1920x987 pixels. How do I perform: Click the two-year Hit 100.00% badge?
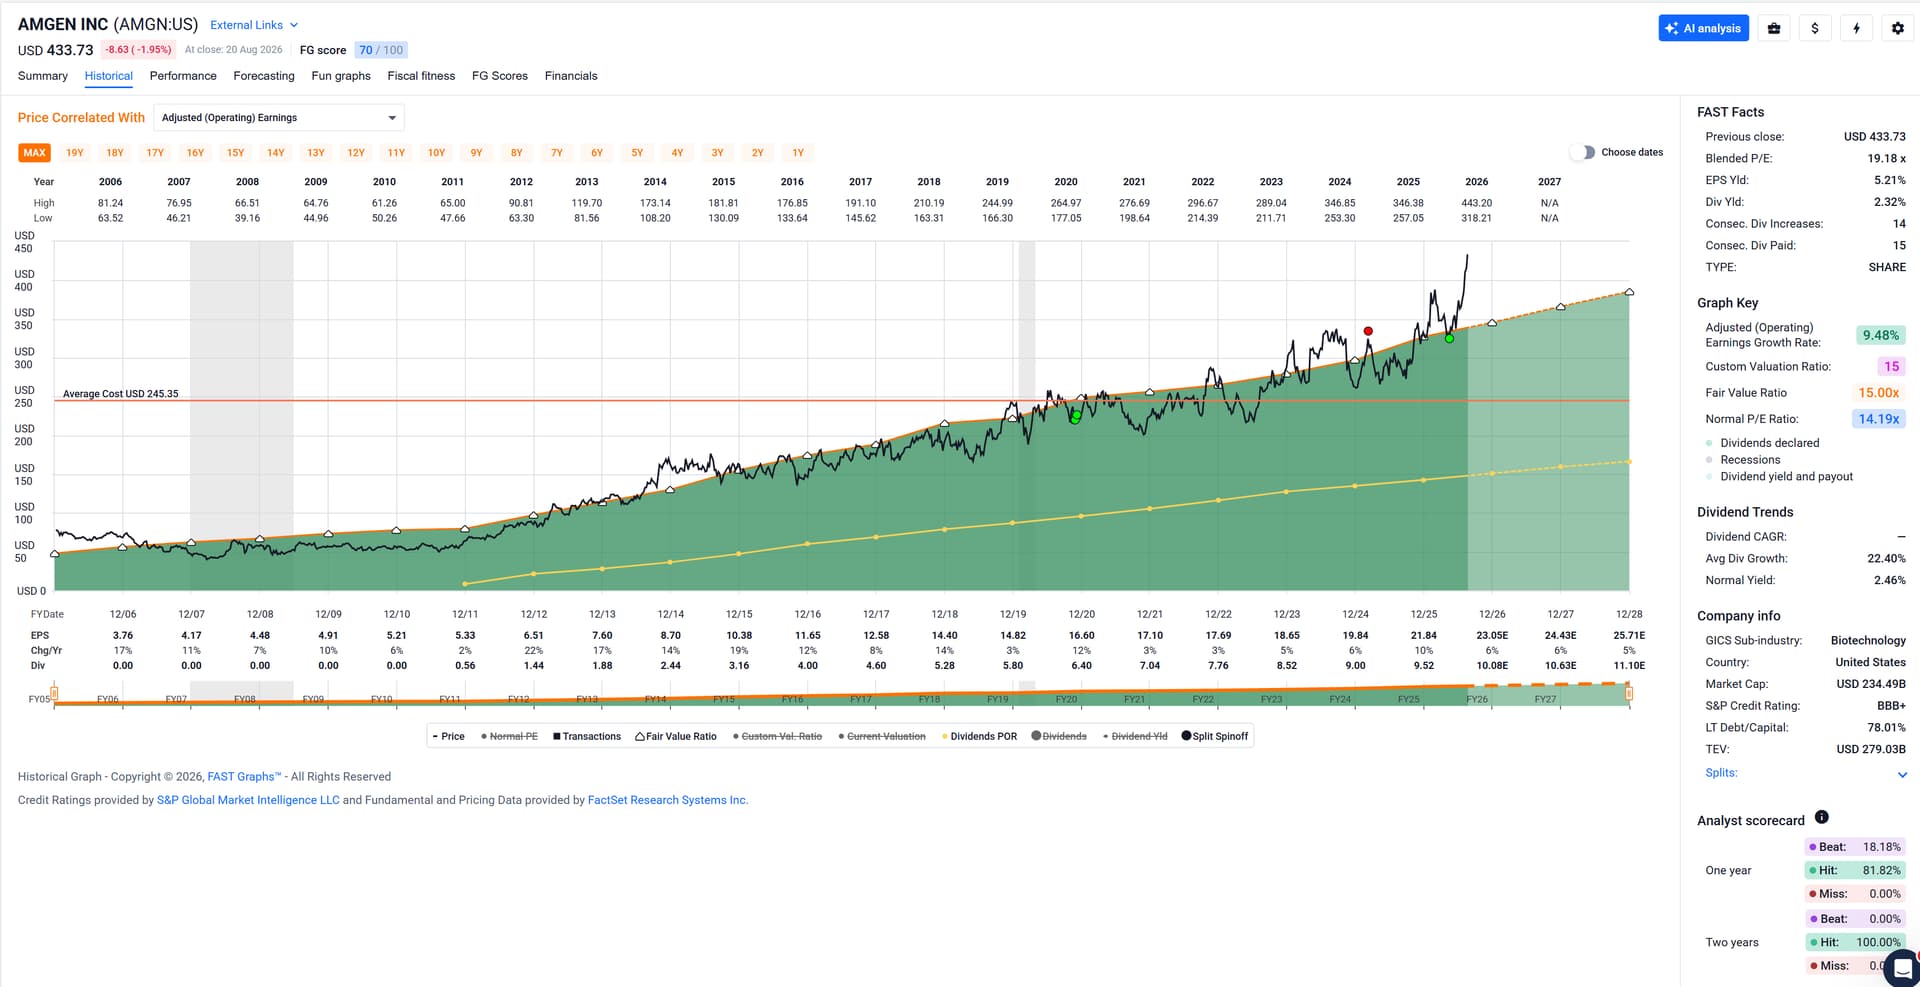1854,942
